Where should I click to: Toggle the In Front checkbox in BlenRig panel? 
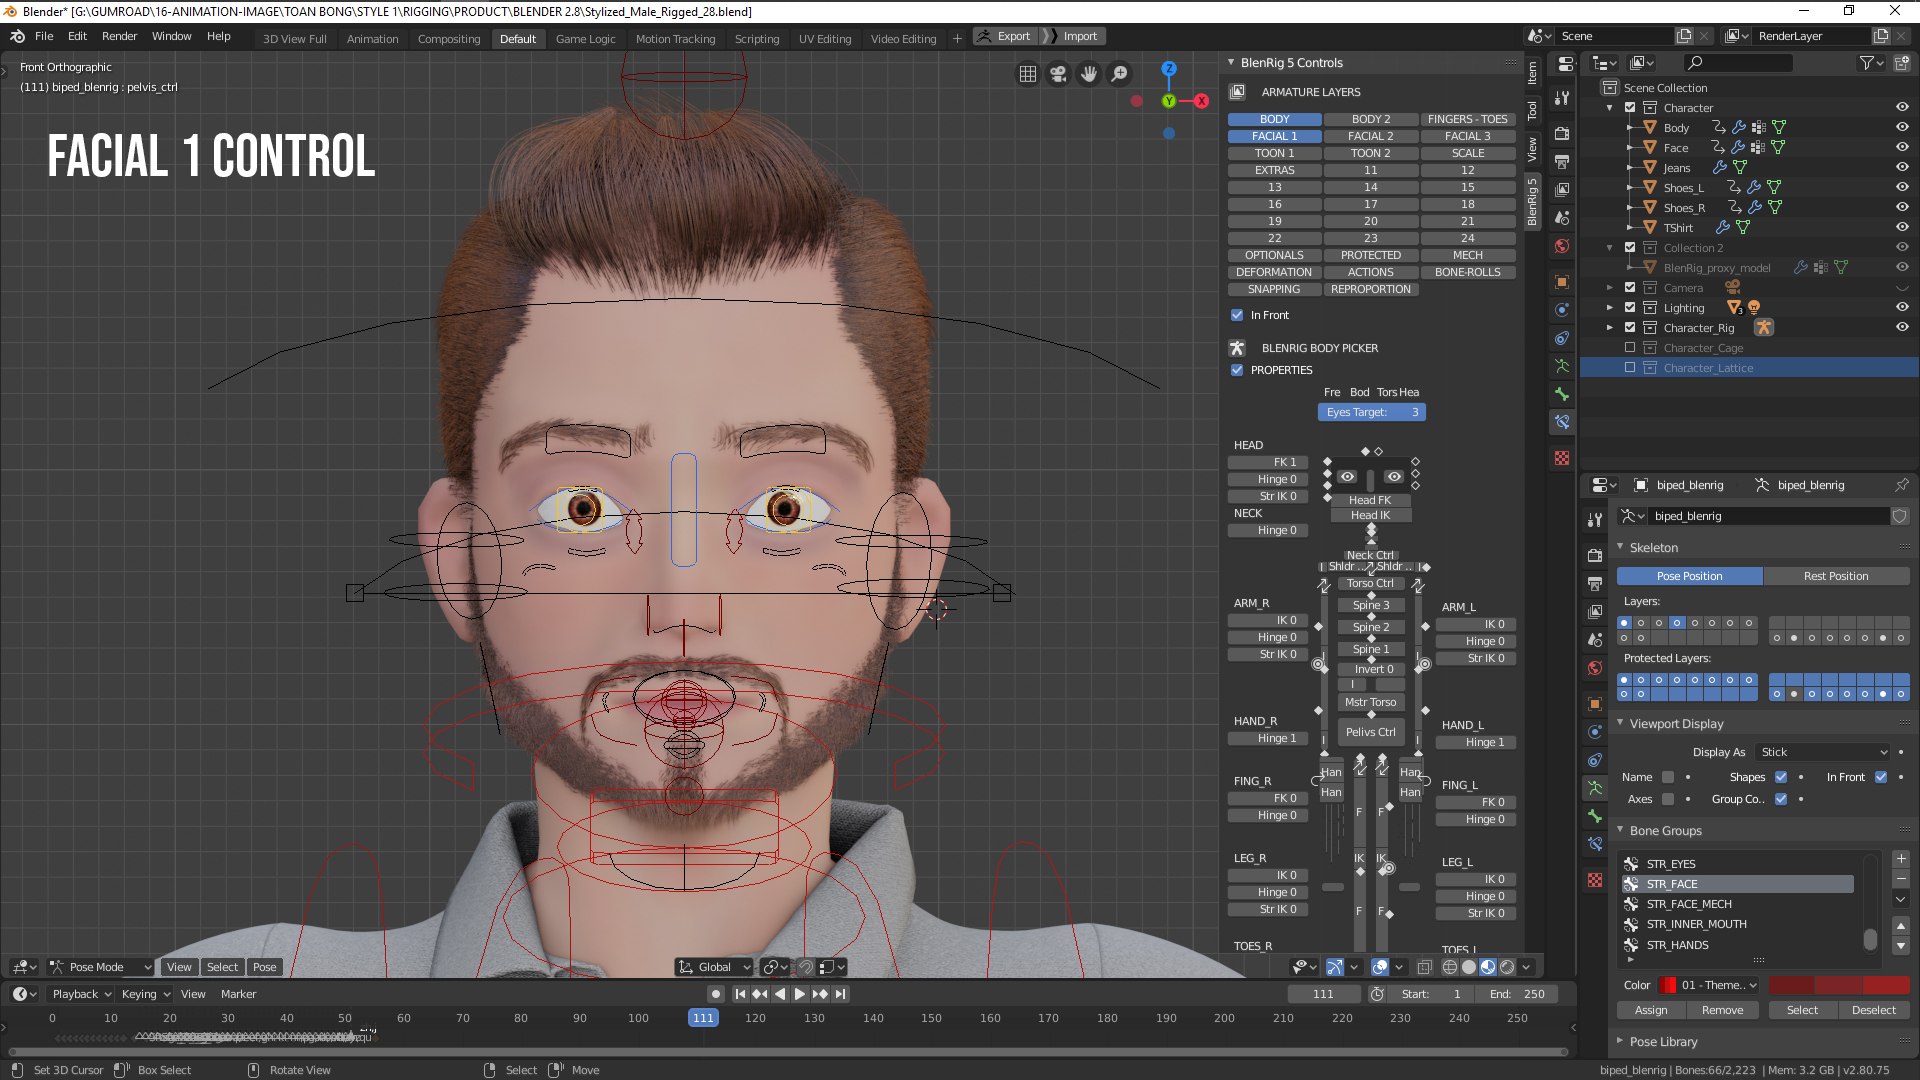pos(1237,315)
